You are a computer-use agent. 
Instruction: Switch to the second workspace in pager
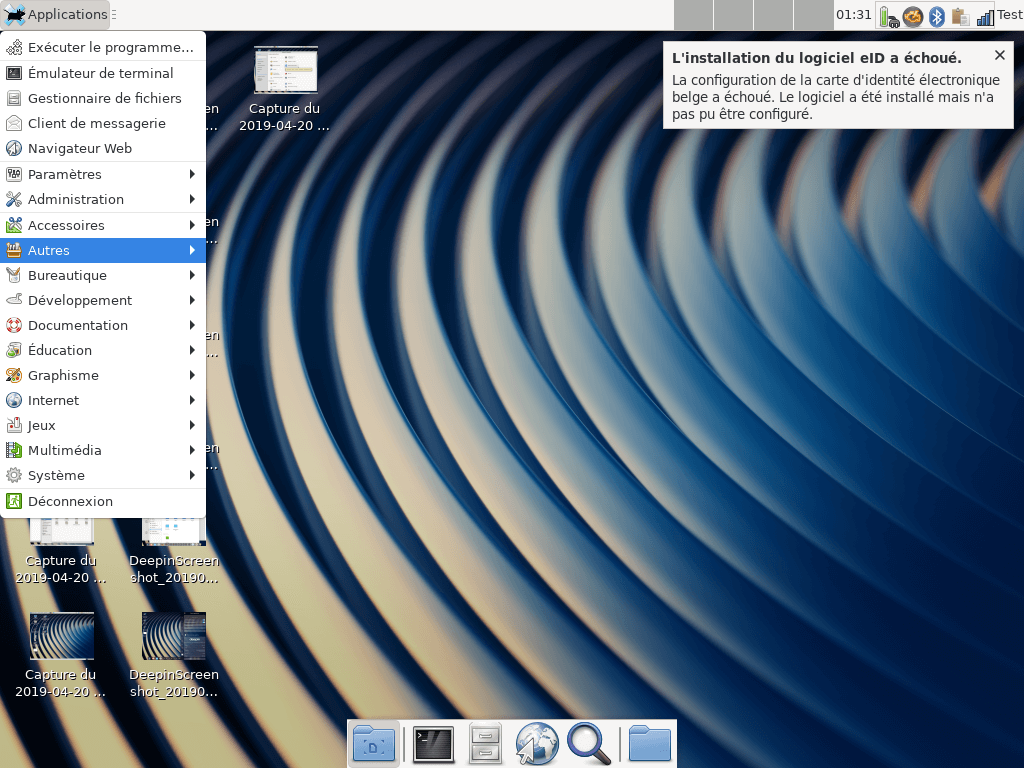(x=733, y=15)
